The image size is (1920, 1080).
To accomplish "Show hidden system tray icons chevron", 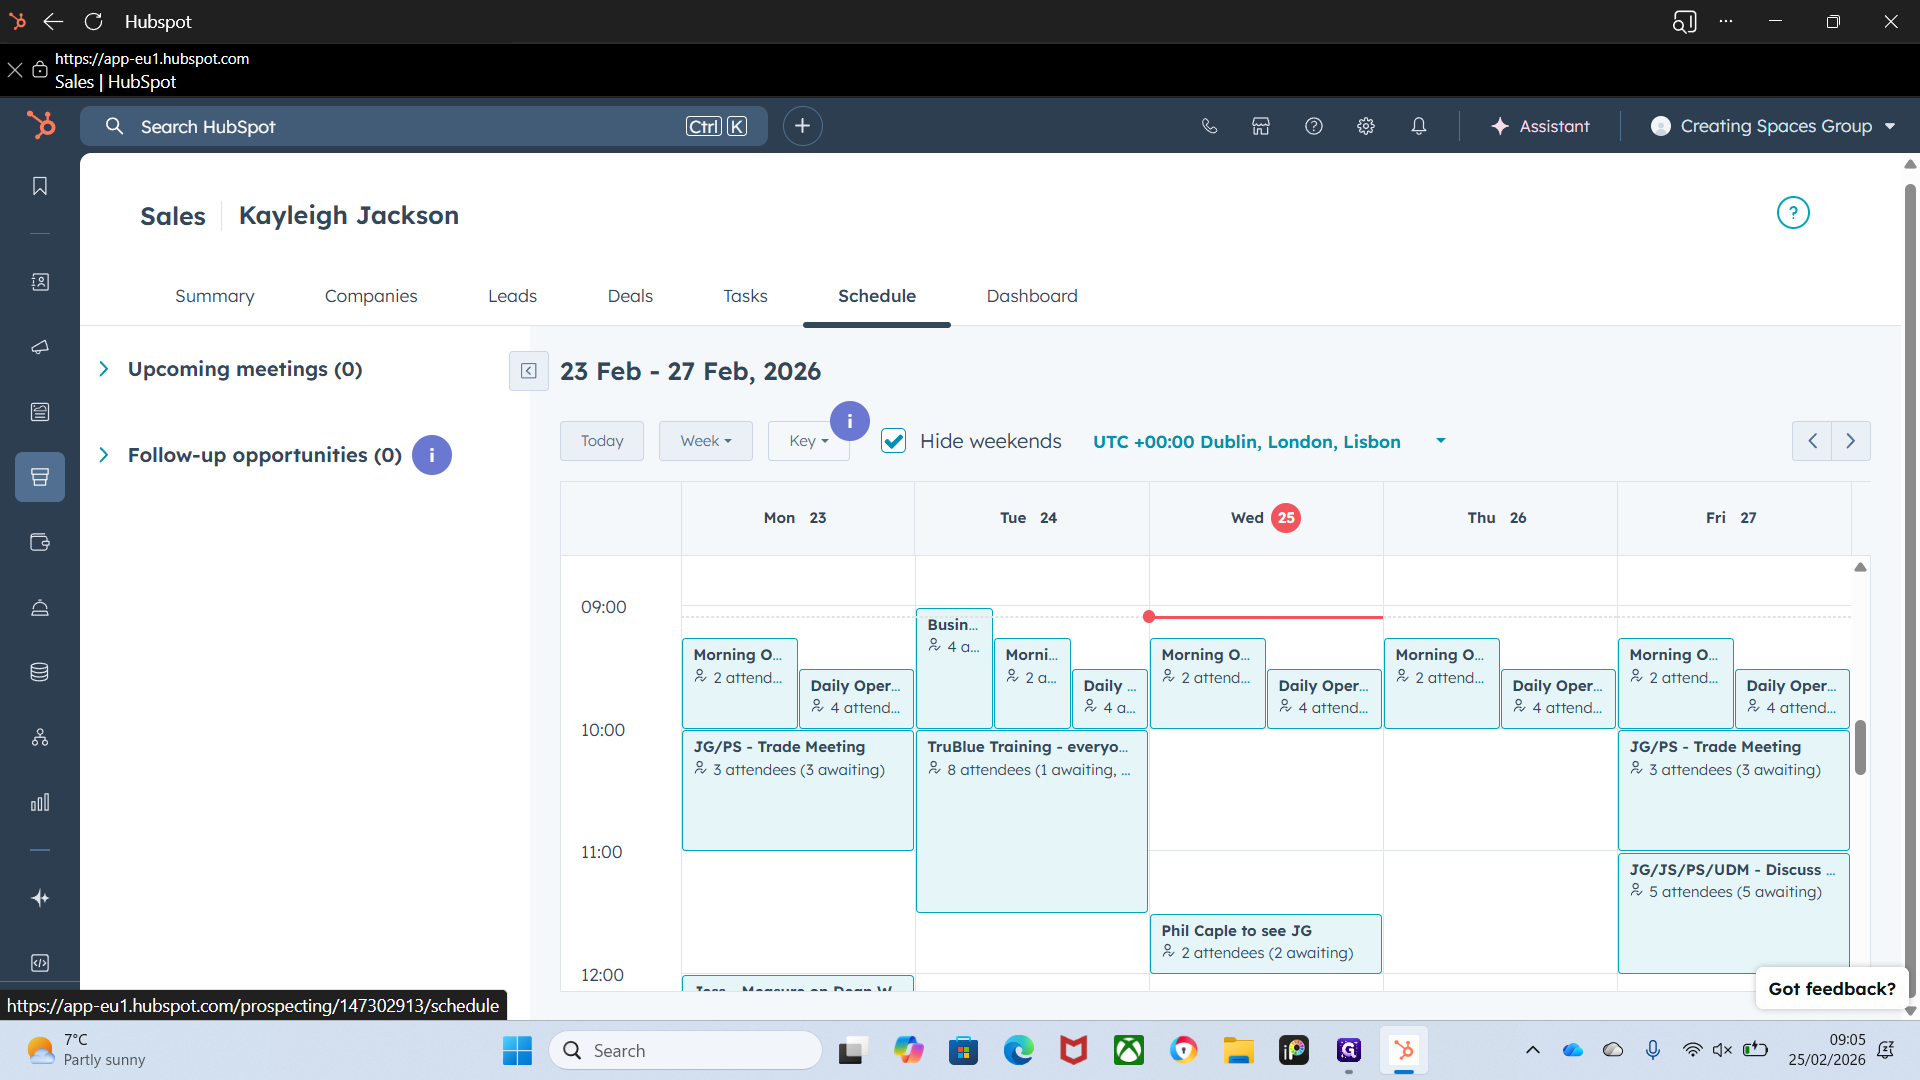I will coord(1532,1050).
